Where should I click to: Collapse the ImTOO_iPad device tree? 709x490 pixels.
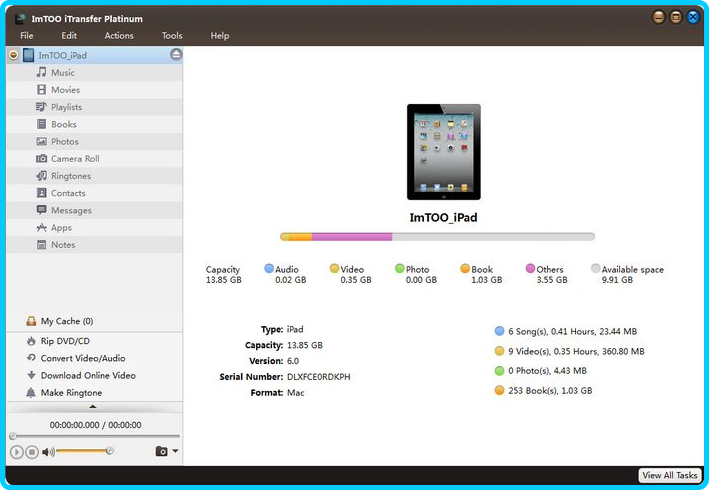14,55
